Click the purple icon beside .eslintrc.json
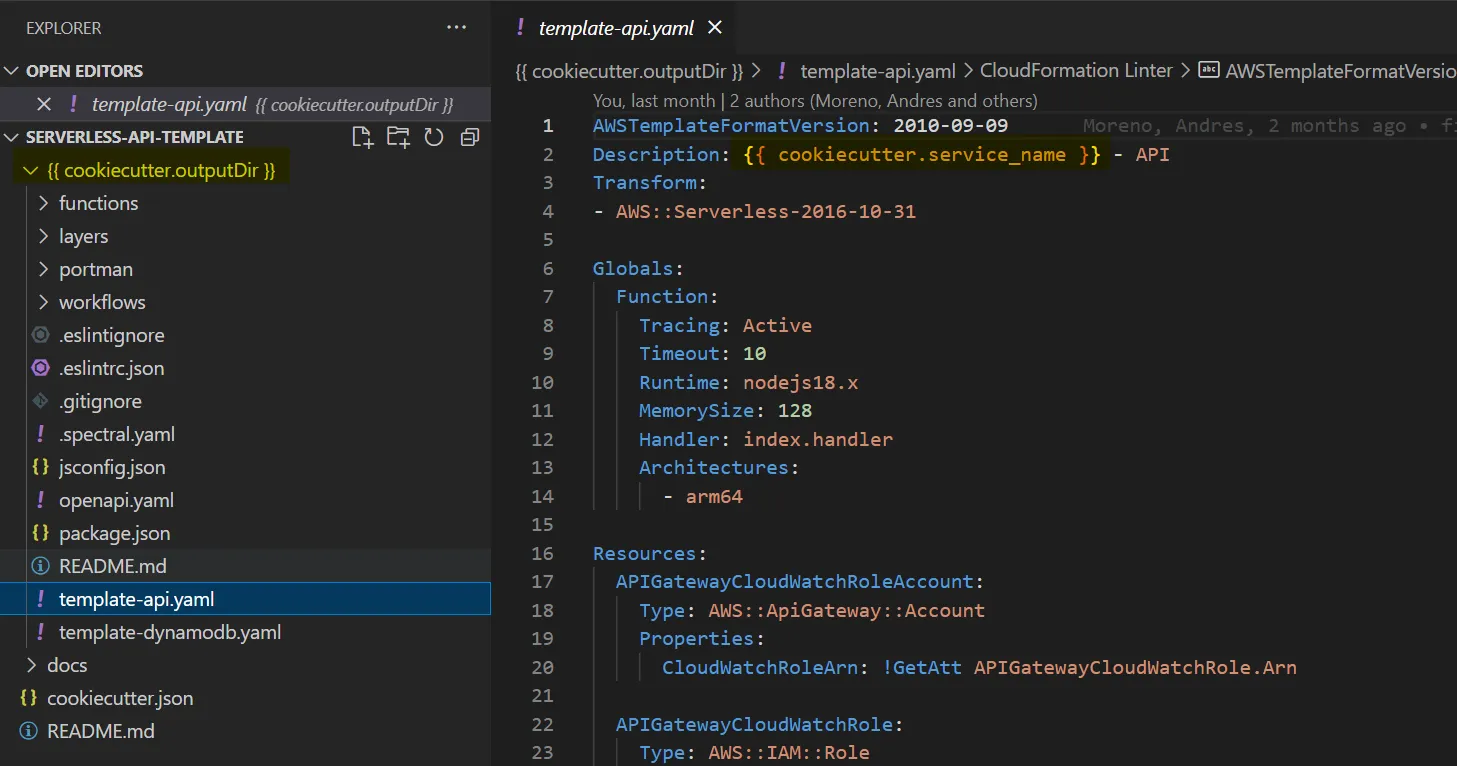Image resolution: width=1457 pixels, height=766 pixels. click(x=40, y=368)
